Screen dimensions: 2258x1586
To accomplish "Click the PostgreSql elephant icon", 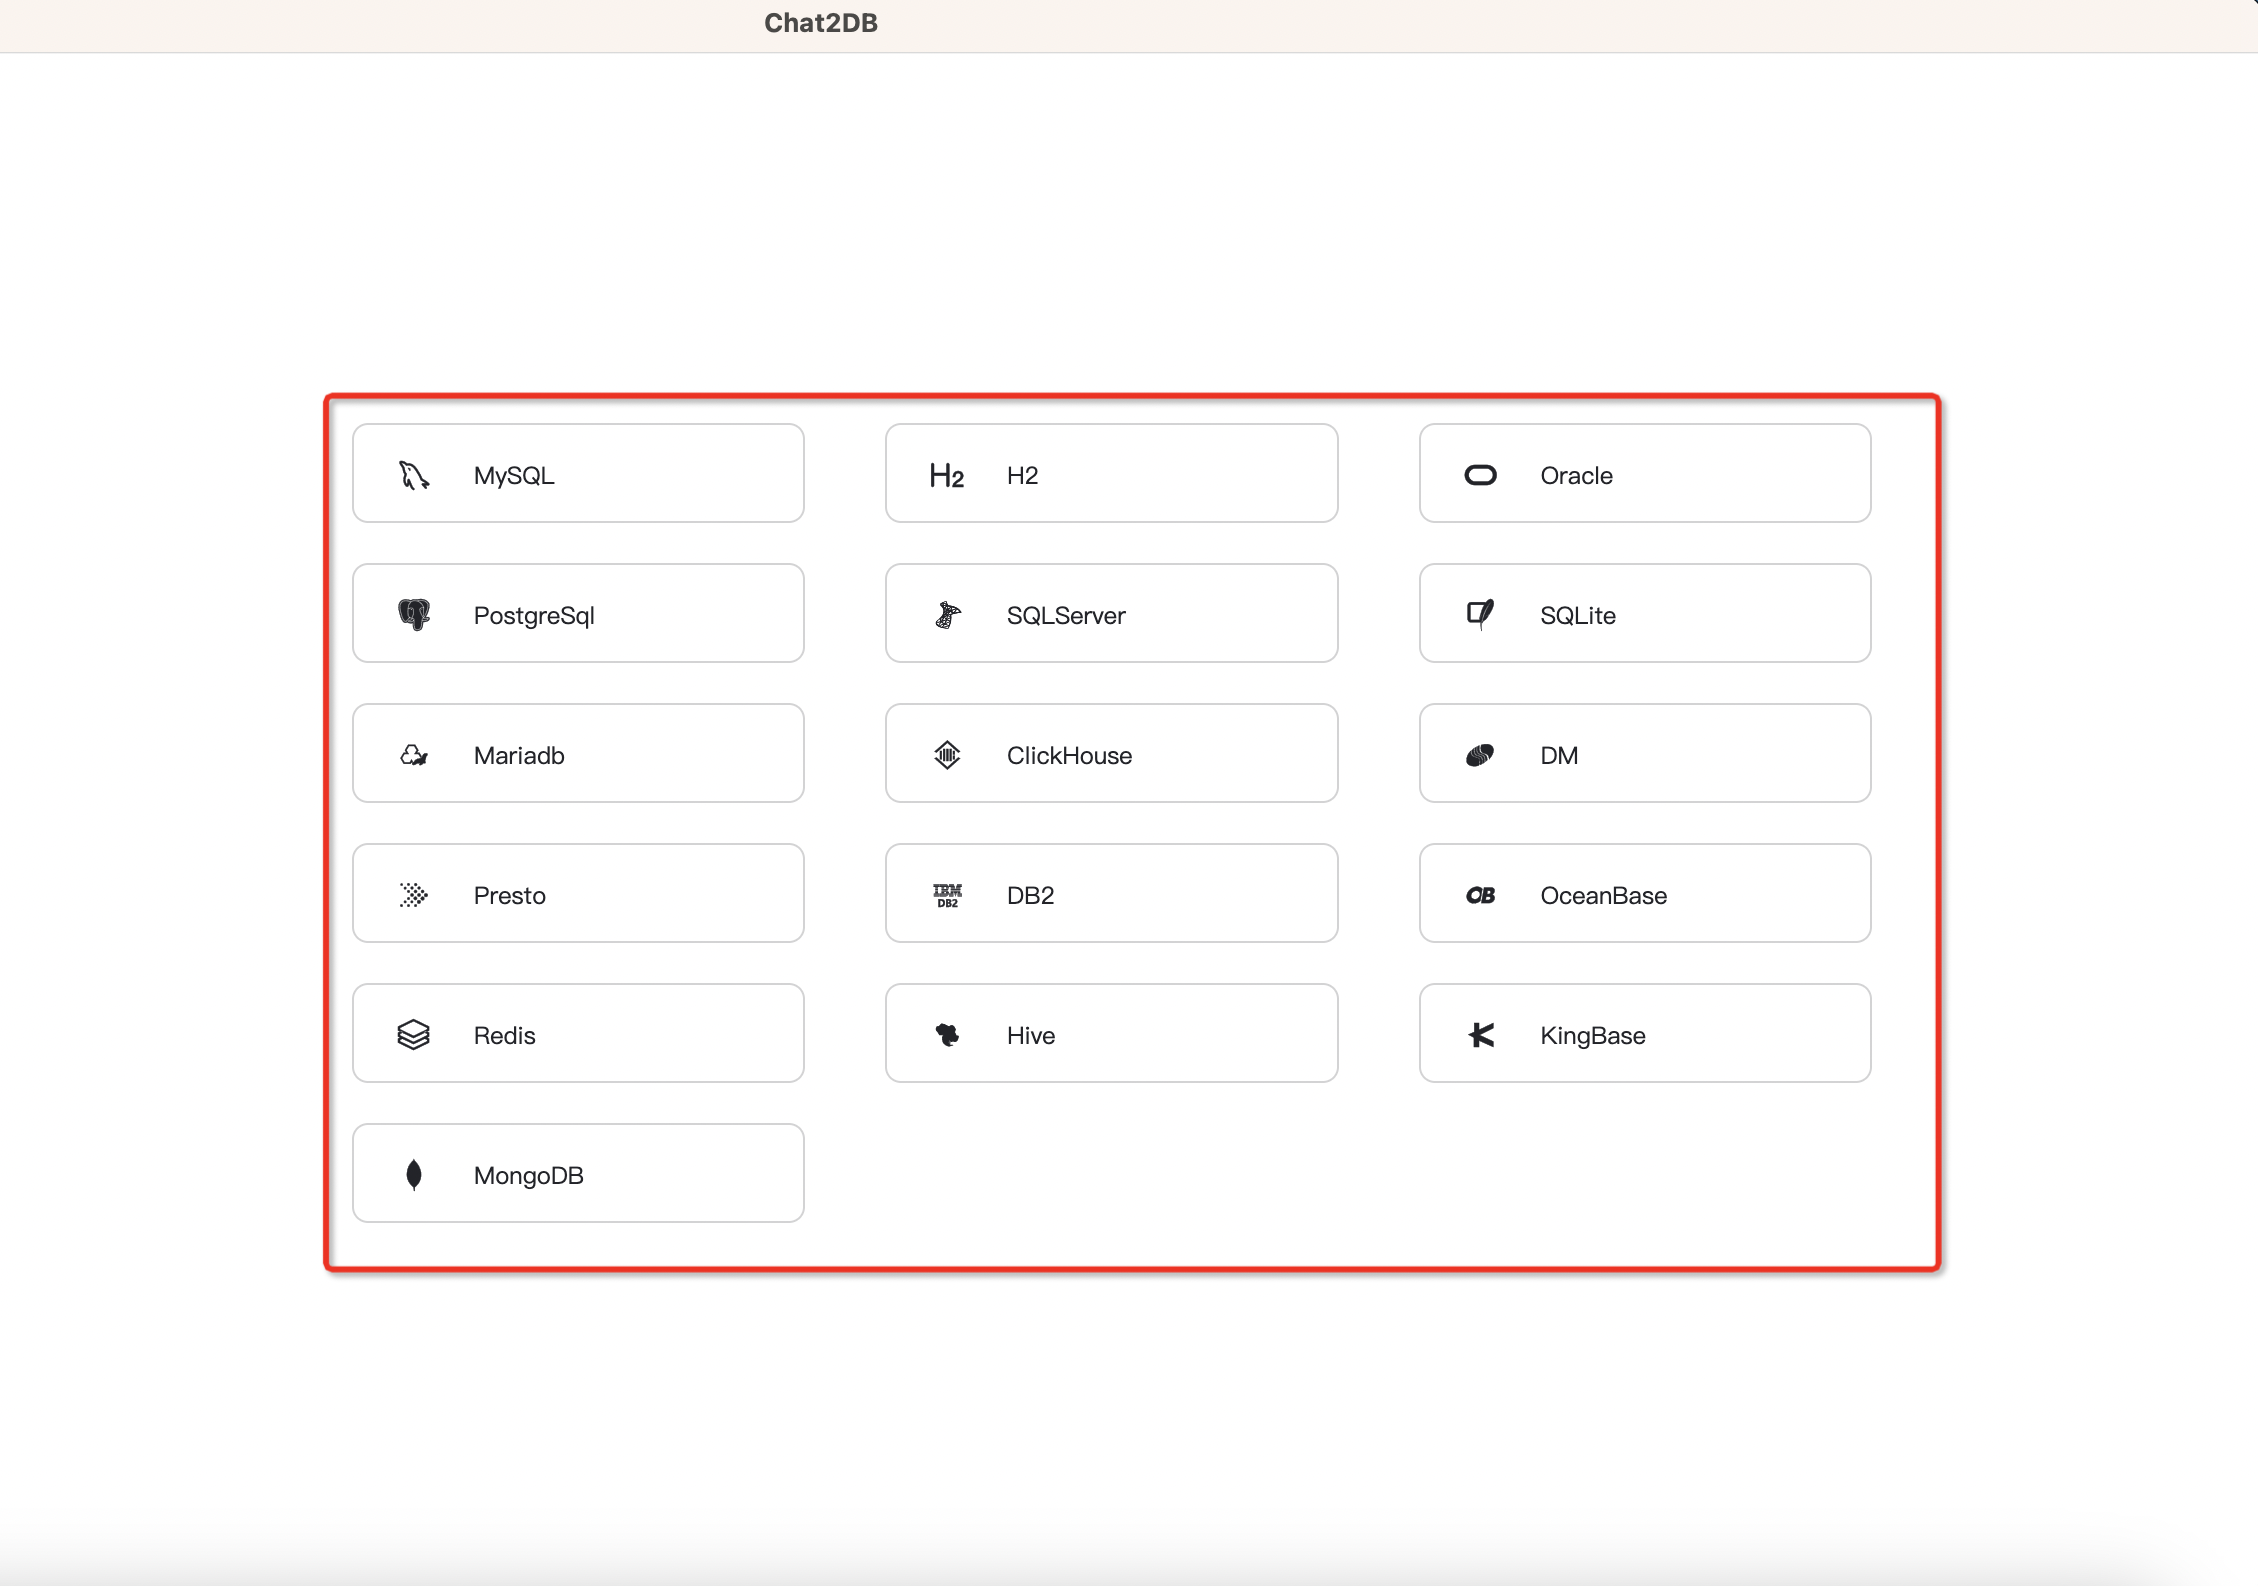I will pyautogui.click(x=414, y=614).
